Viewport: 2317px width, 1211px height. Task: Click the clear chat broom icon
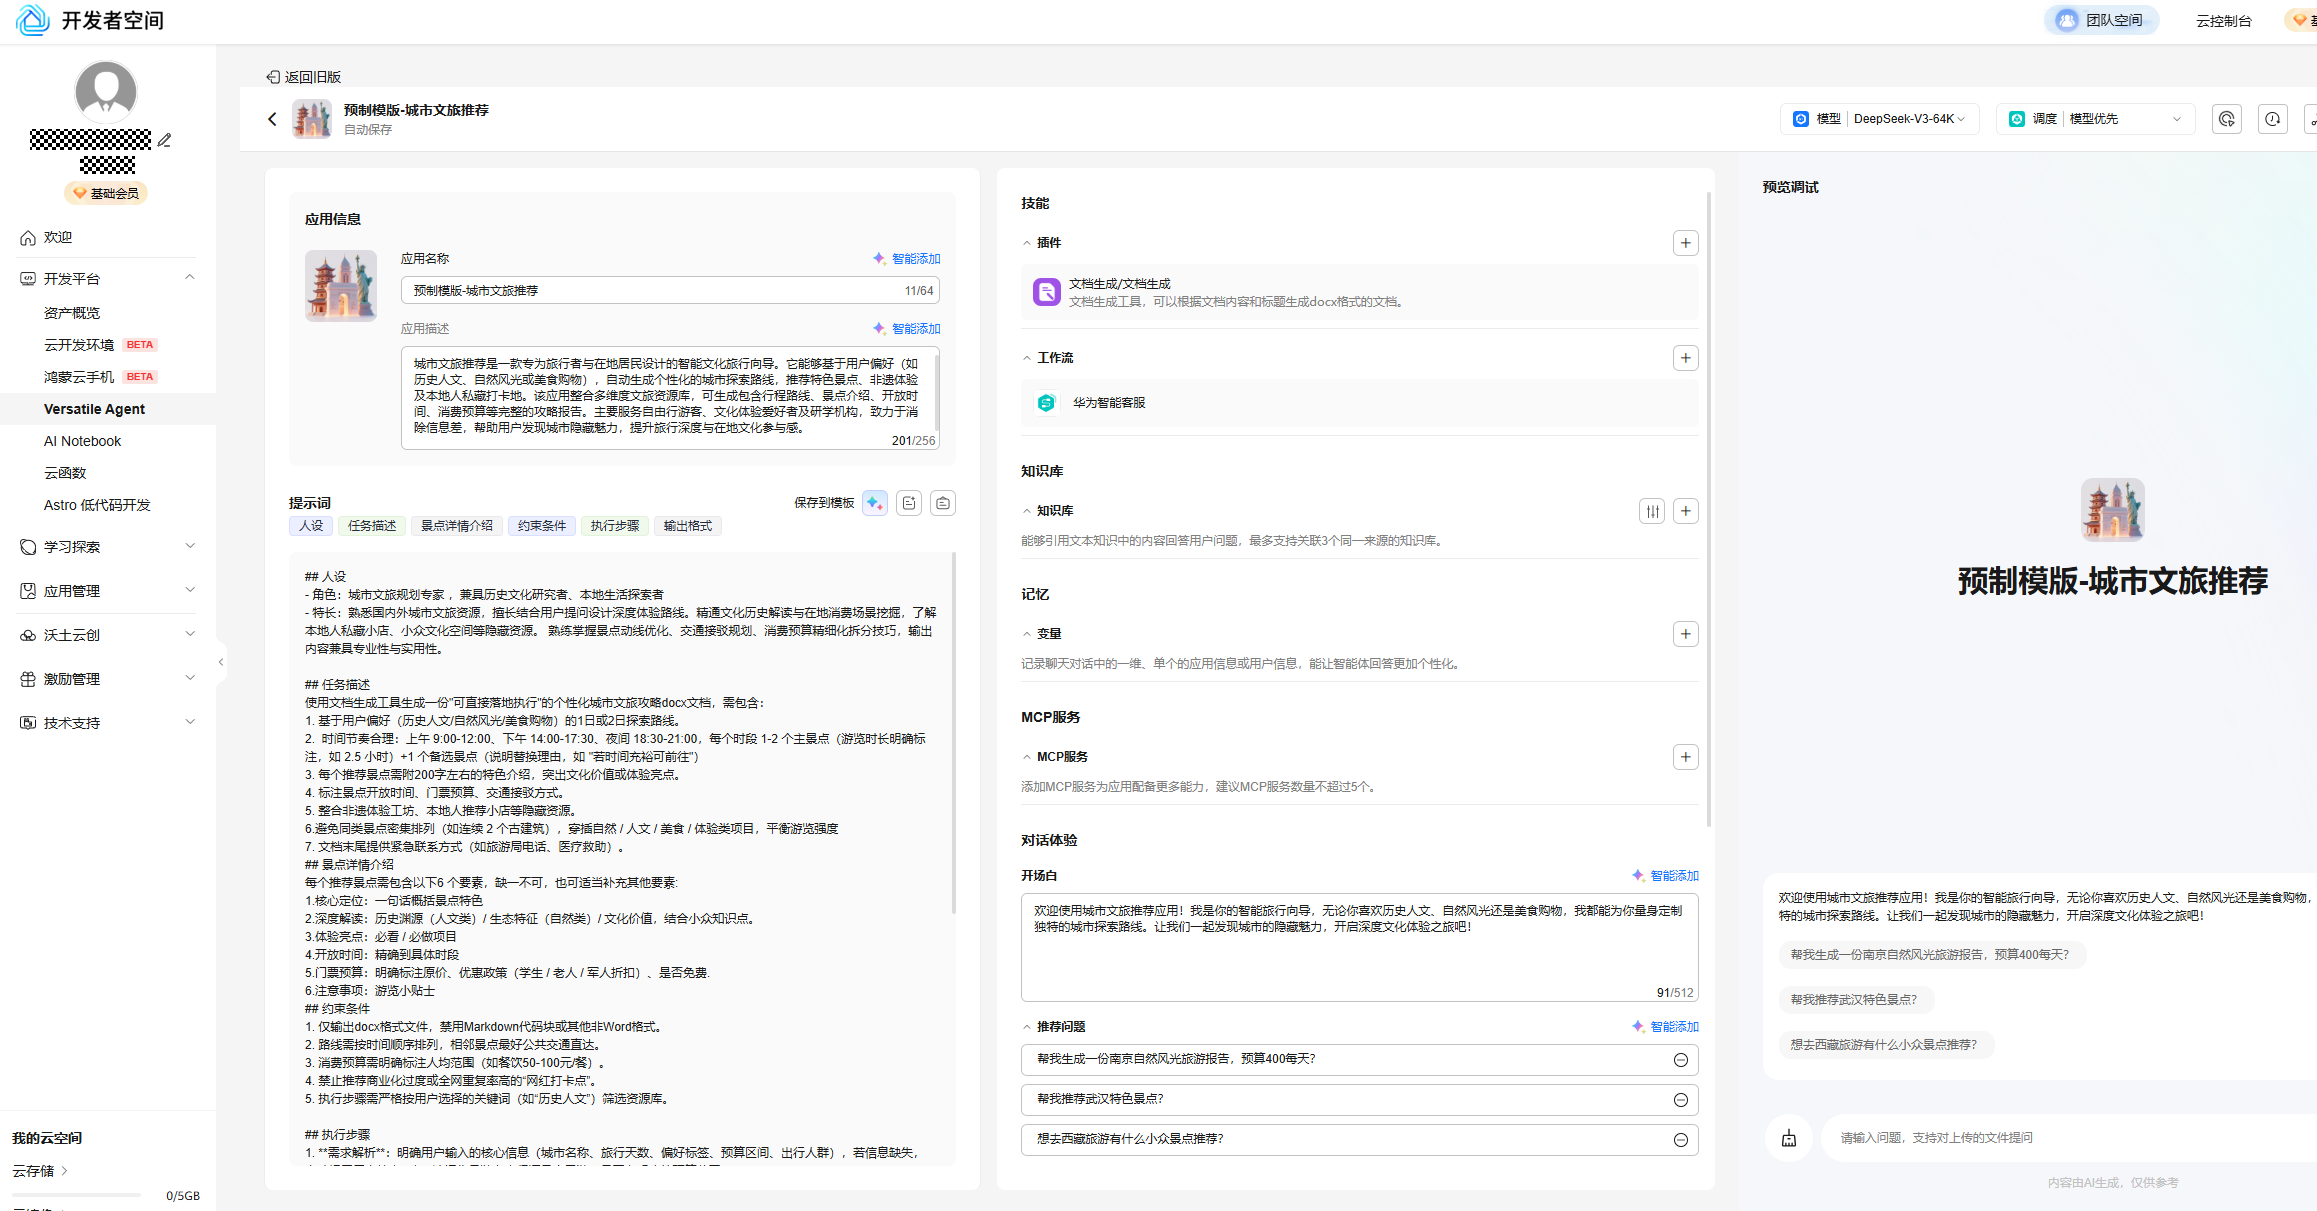pyautogui.click(x=1789, y=1138)
